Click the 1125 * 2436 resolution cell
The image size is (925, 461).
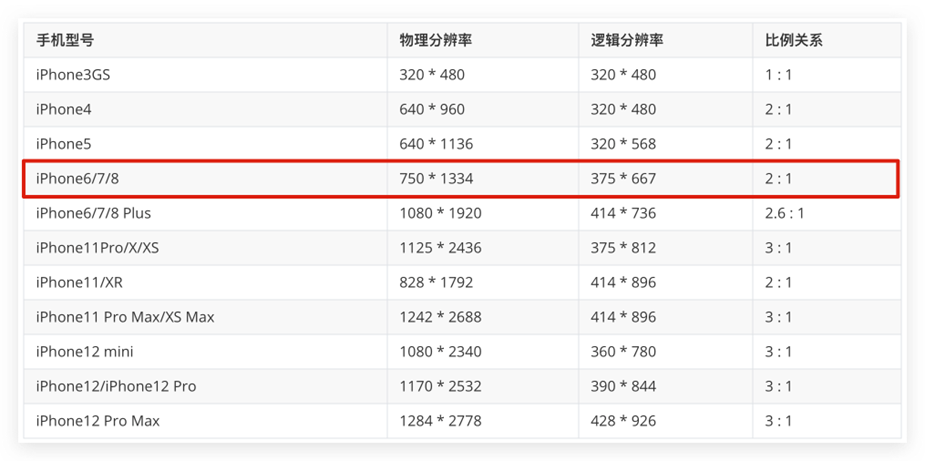(441, 248)
